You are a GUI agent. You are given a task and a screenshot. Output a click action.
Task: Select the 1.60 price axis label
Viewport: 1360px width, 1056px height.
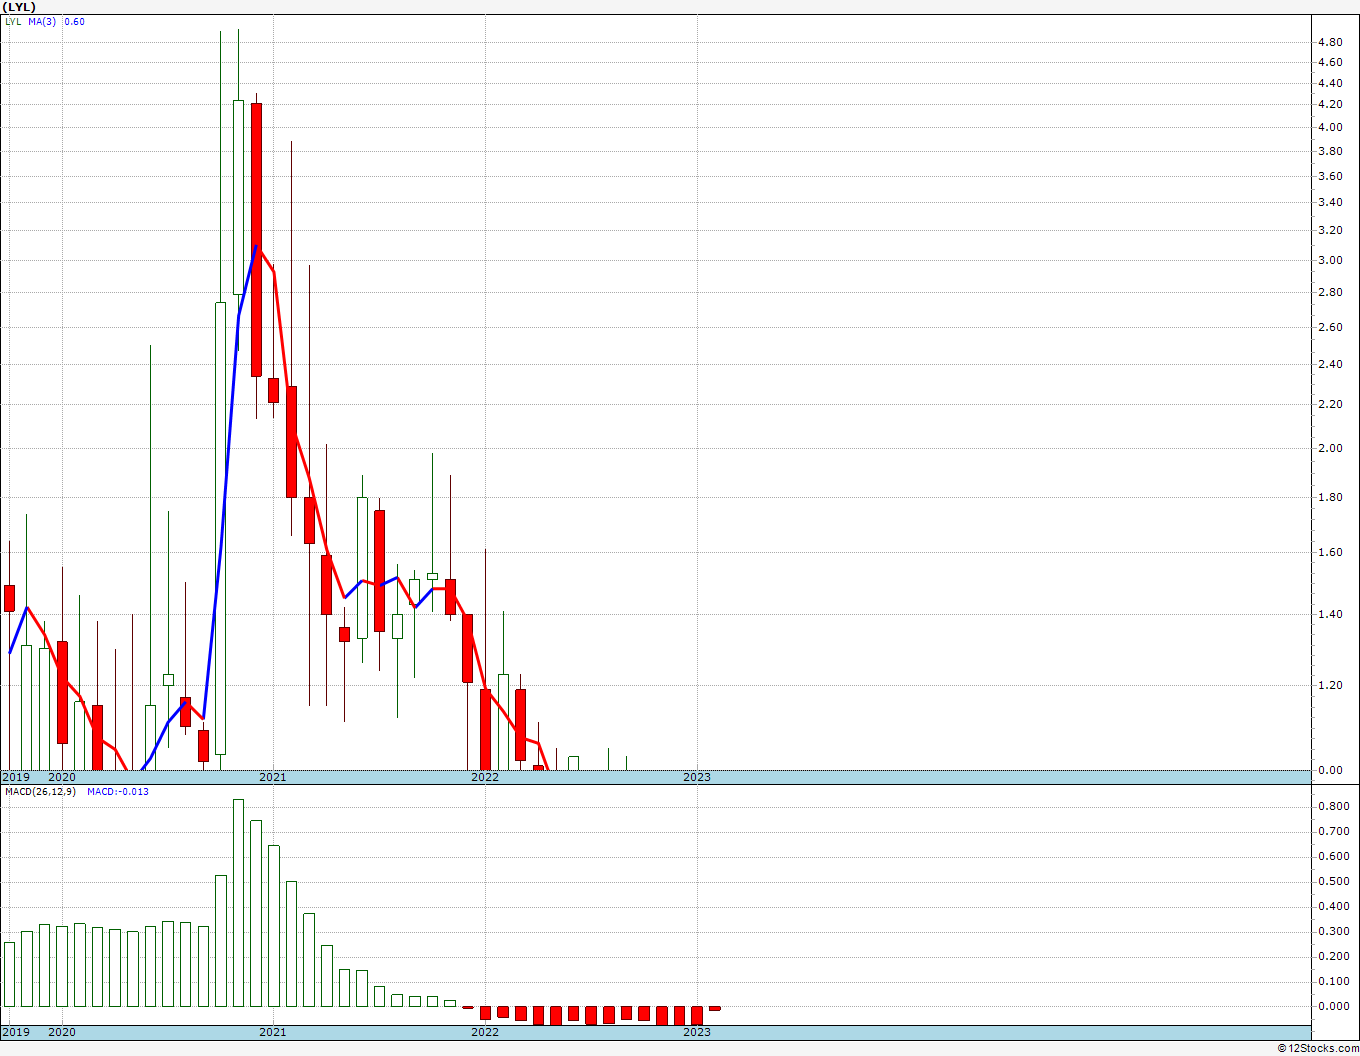tap(1330, 552)
